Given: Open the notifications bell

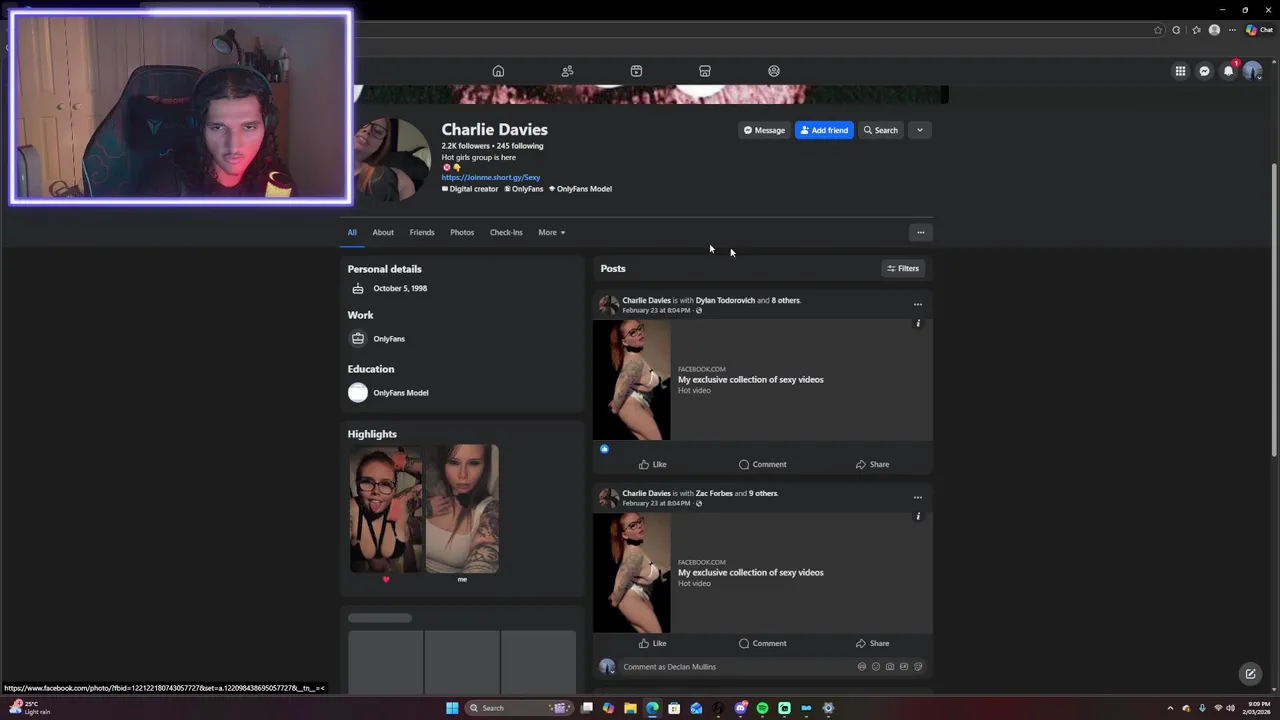Looking at the screenshot, I should coord(1228,71).
